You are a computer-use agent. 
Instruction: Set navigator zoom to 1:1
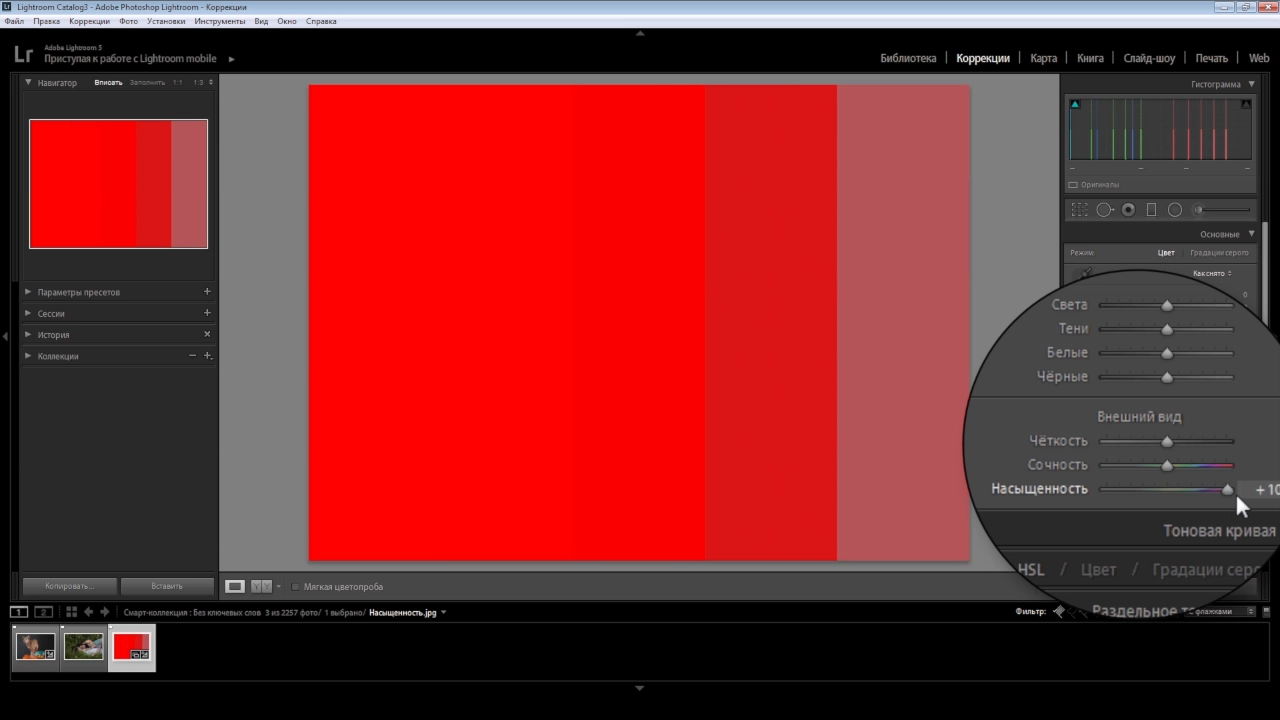178,83
